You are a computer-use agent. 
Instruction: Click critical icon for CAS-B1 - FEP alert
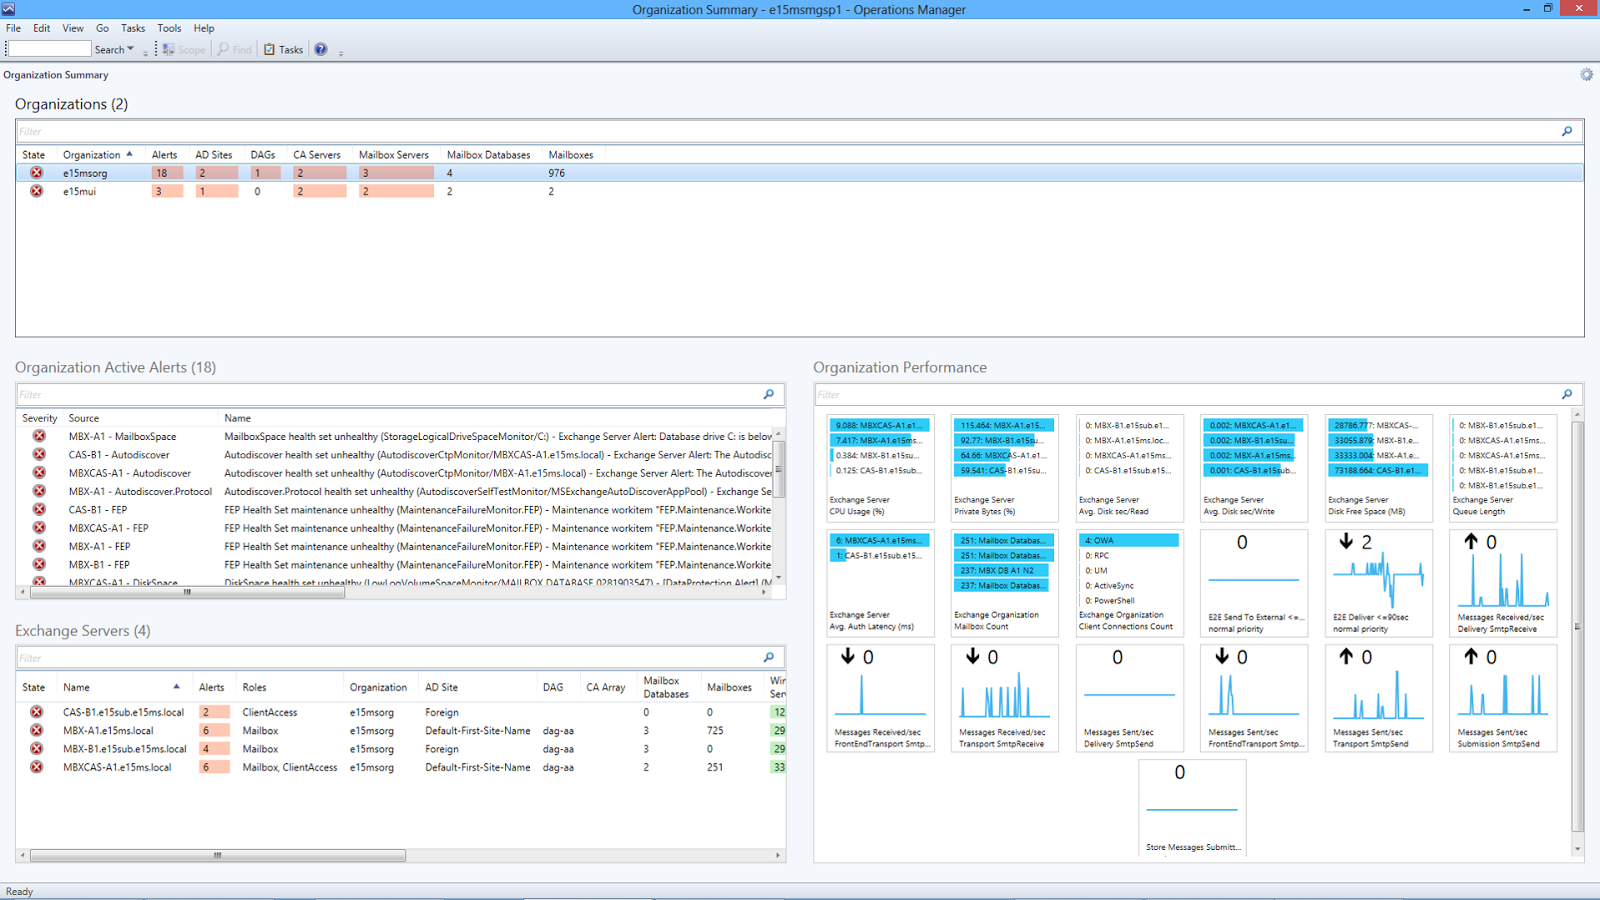click(x=39, y=509)
